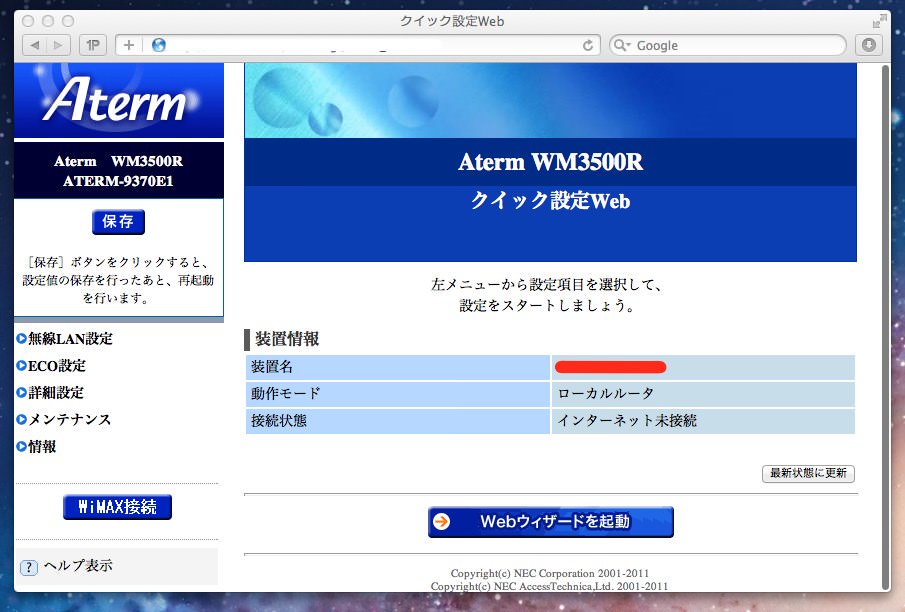Open the ECO設定 menu
The image size is (905, 612).
[57, 366]
